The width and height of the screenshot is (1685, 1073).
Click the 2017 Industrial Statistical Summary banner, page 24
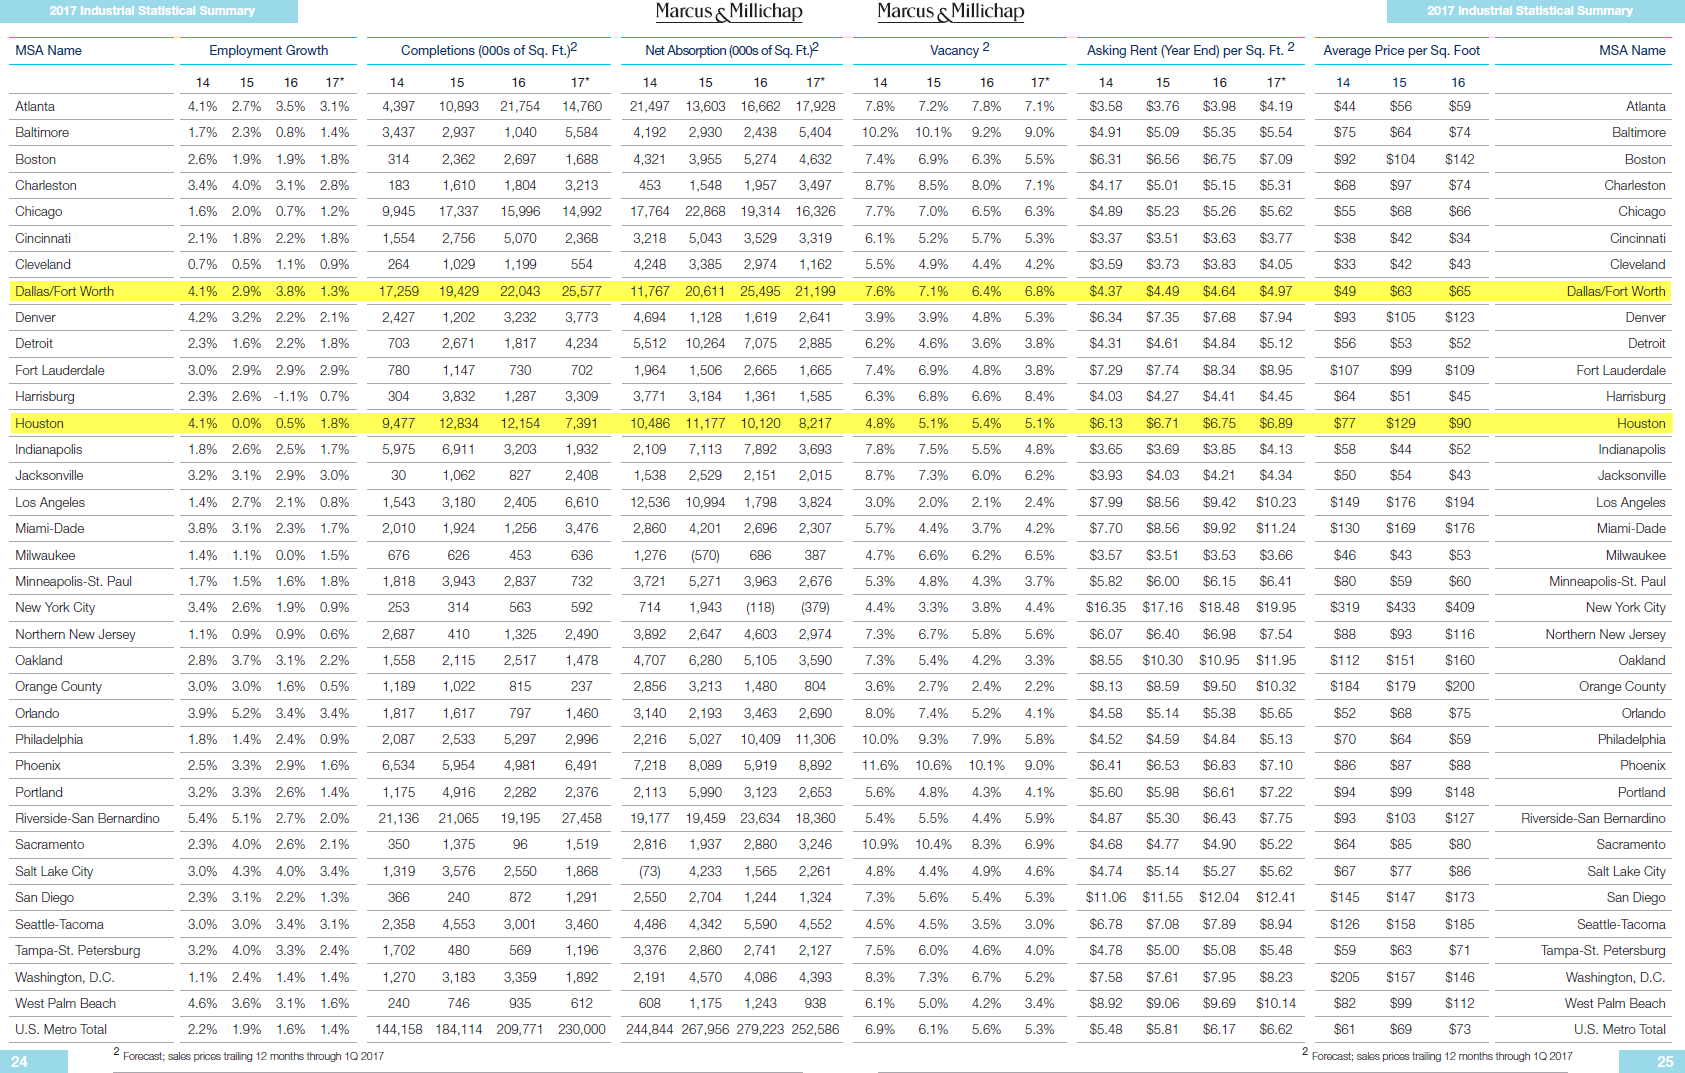point(149,11)
